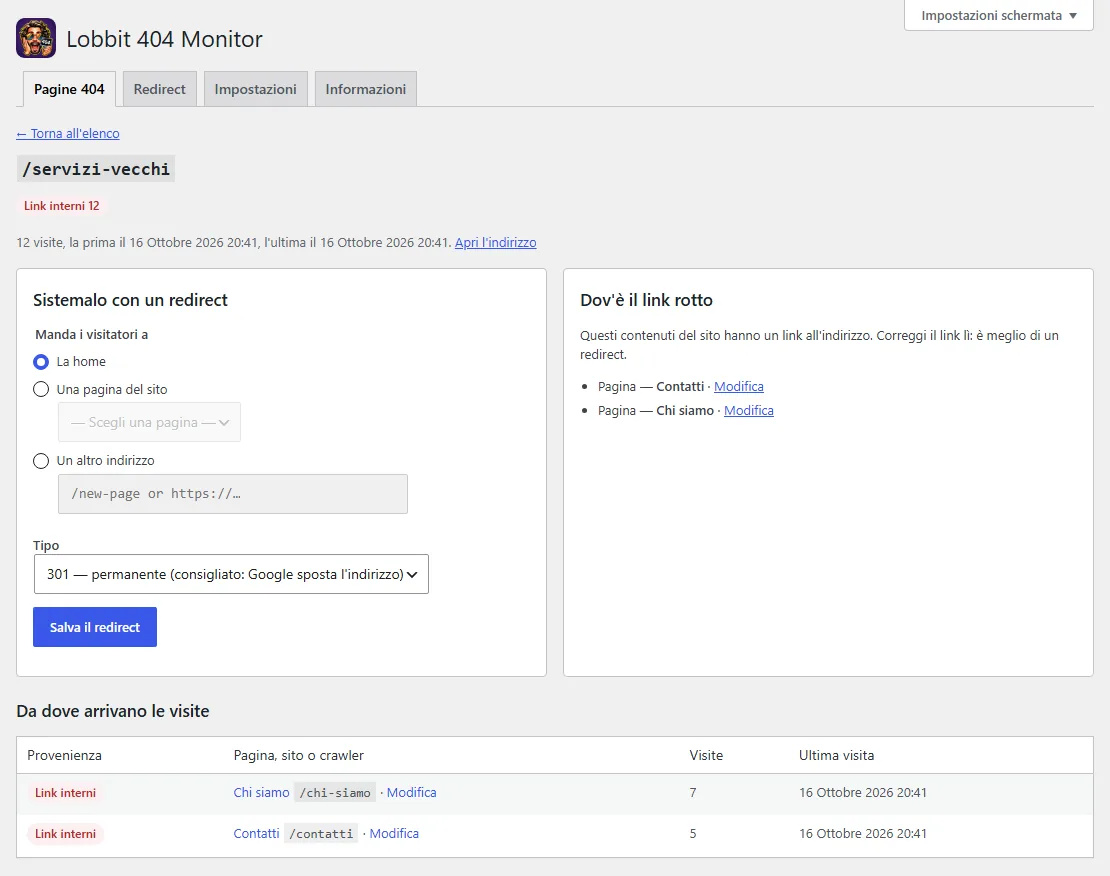This screenshot has width=1110, height=876.
Task: Choose 'Una pagina del sito' radio option
Action: tap(41, 389)
